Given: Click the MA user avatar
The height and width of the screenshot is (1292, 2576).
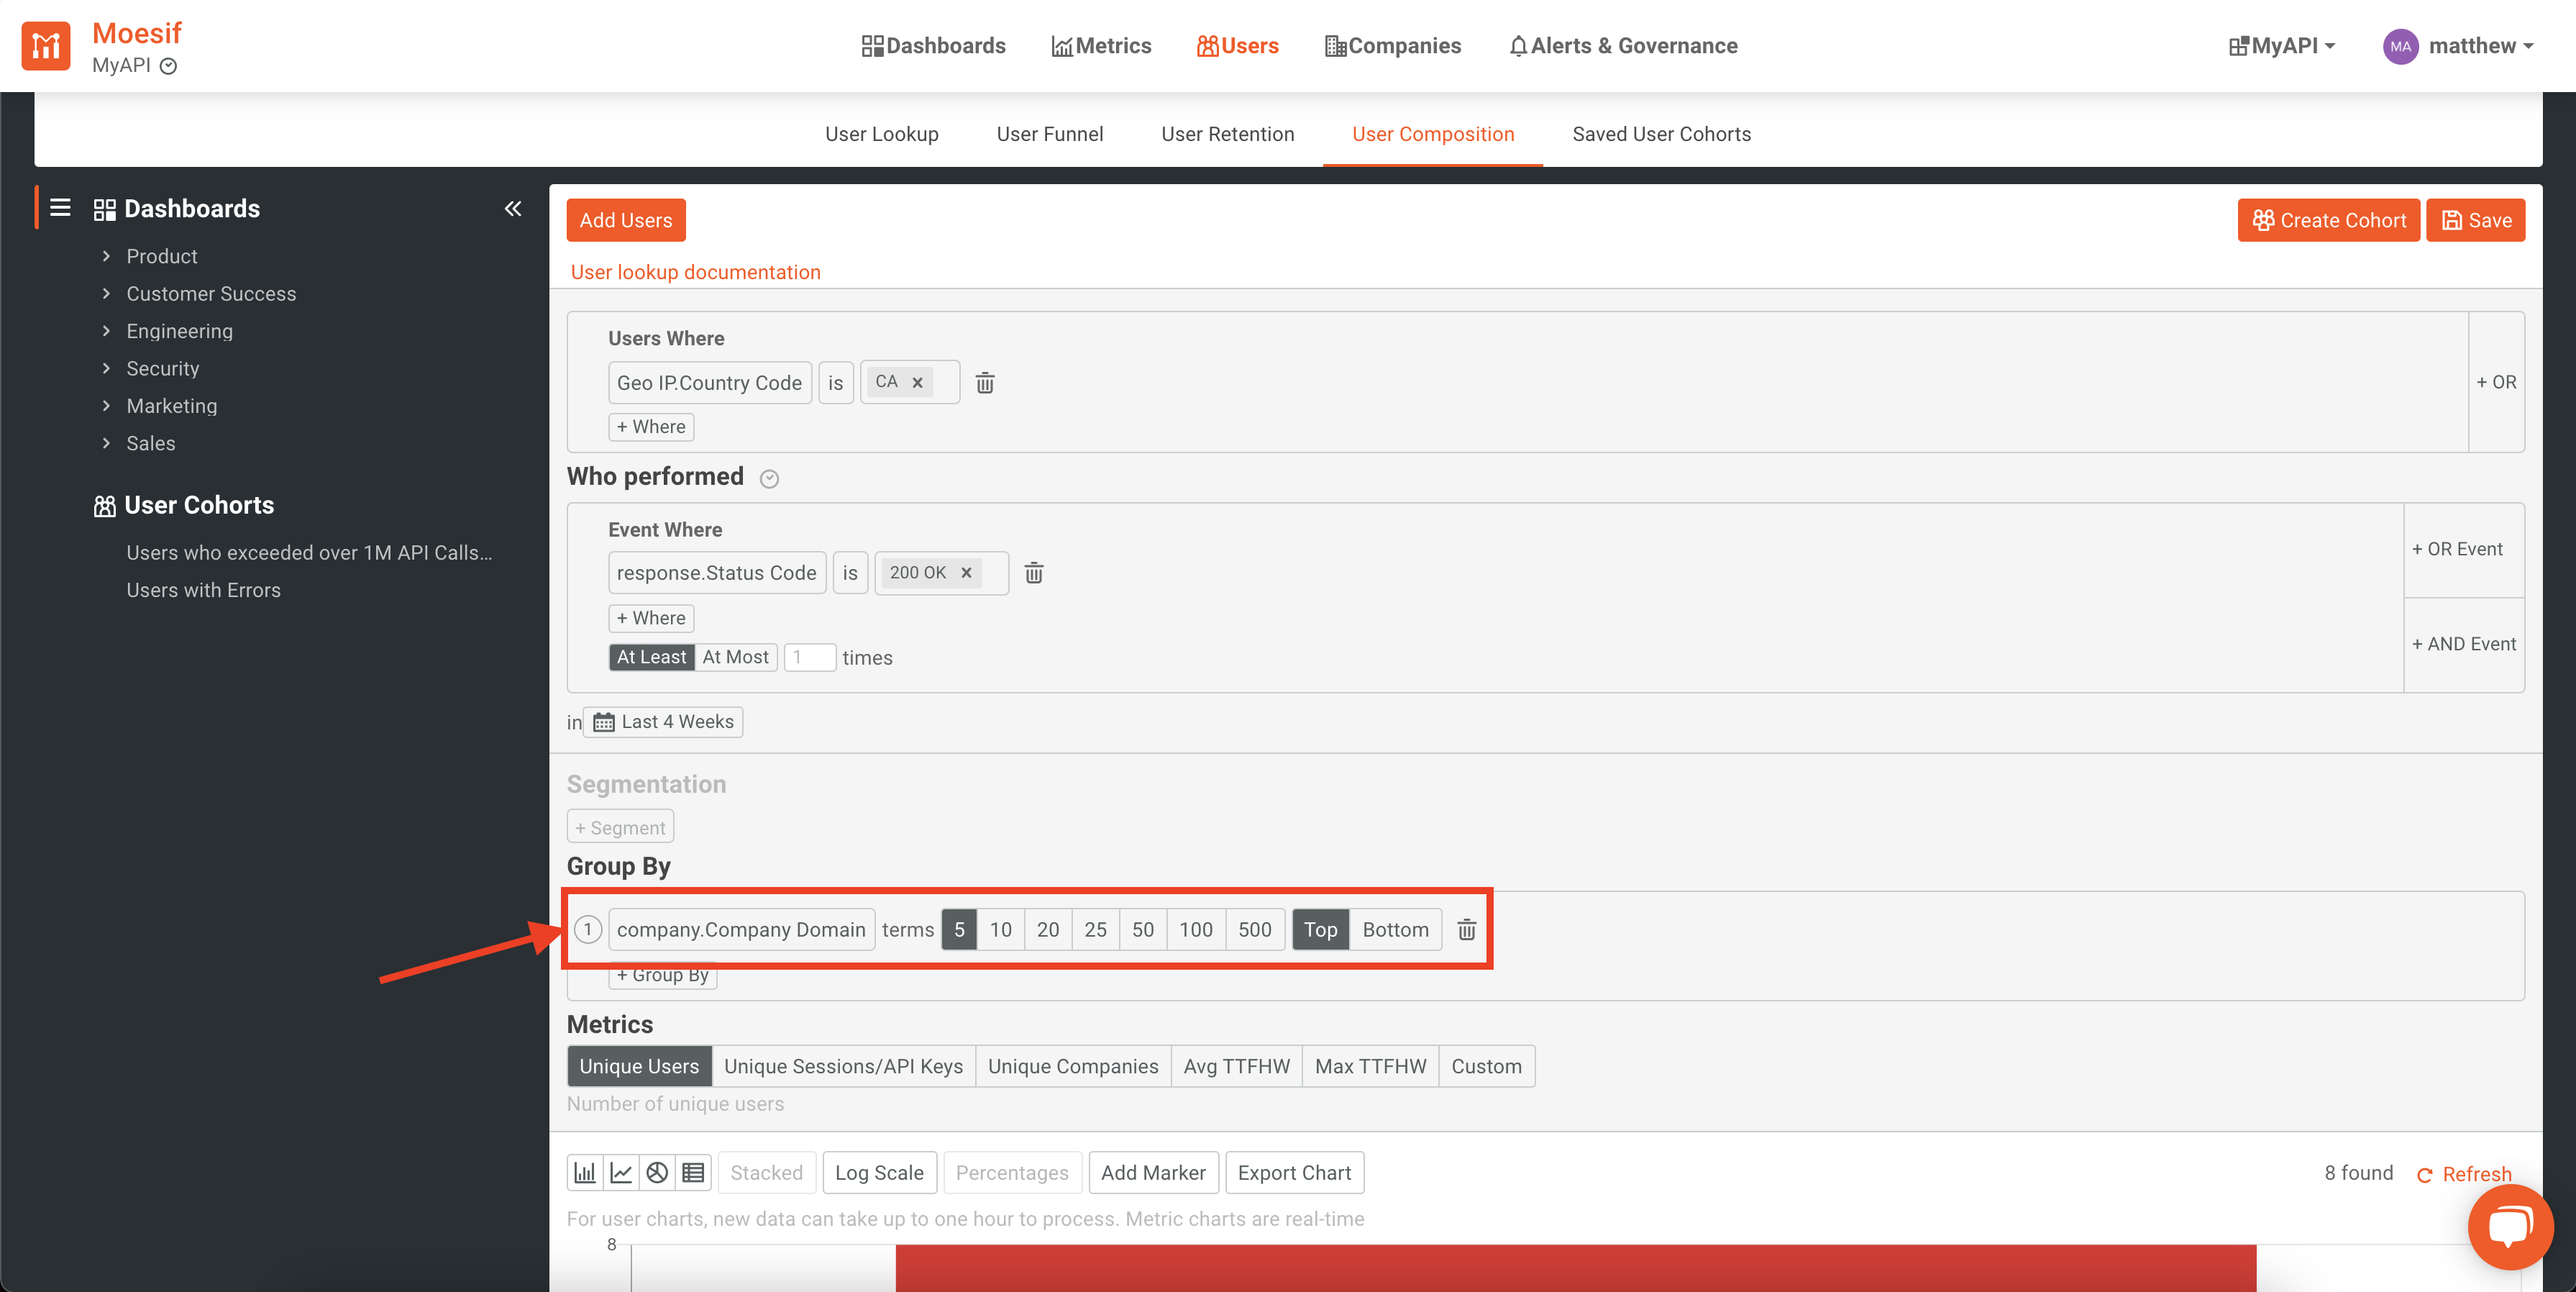Looking at the screenshot, I should point(2400,46).
